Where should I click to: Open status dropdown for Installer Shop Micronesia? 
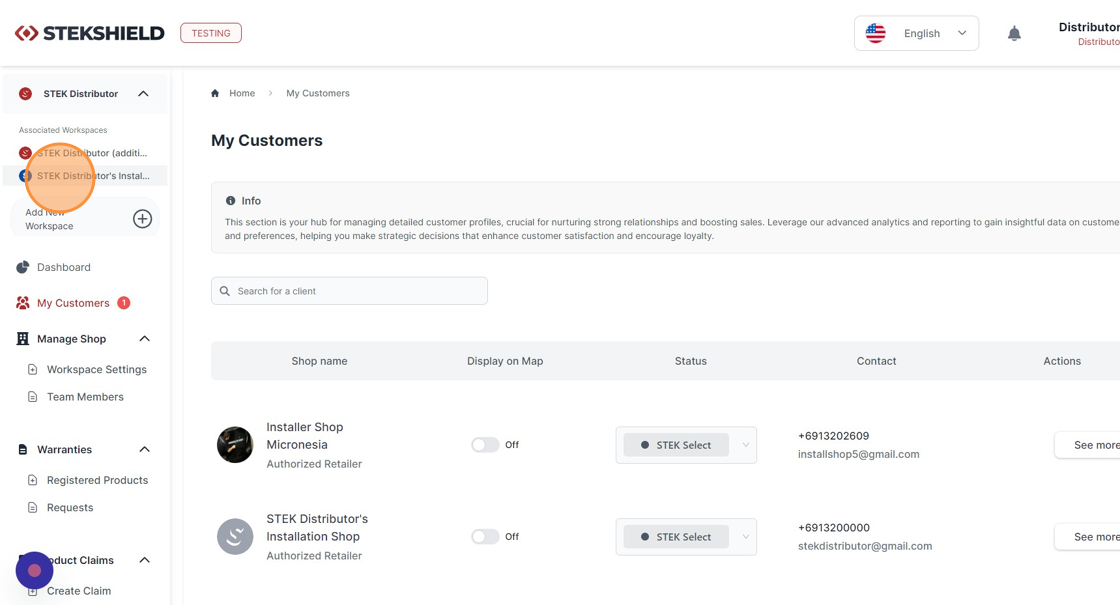[x=686, y=445]
